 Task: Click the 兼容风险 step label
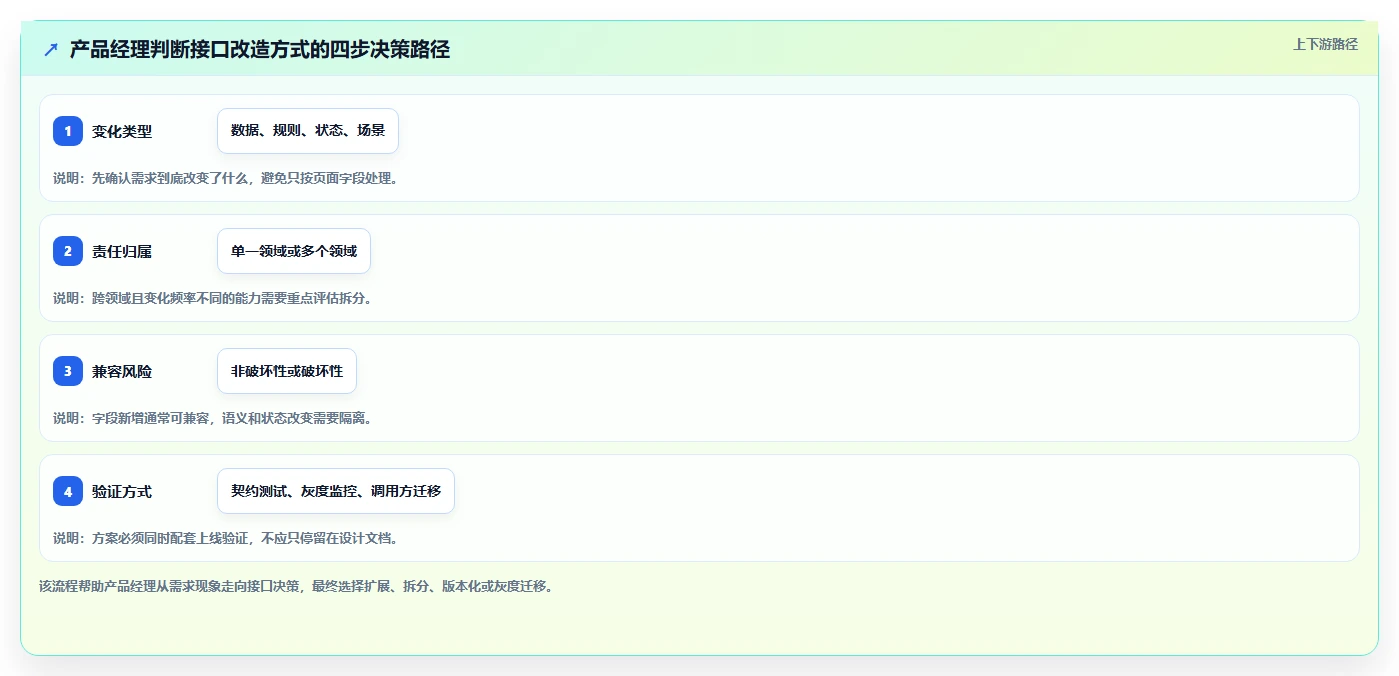(122, 371)
